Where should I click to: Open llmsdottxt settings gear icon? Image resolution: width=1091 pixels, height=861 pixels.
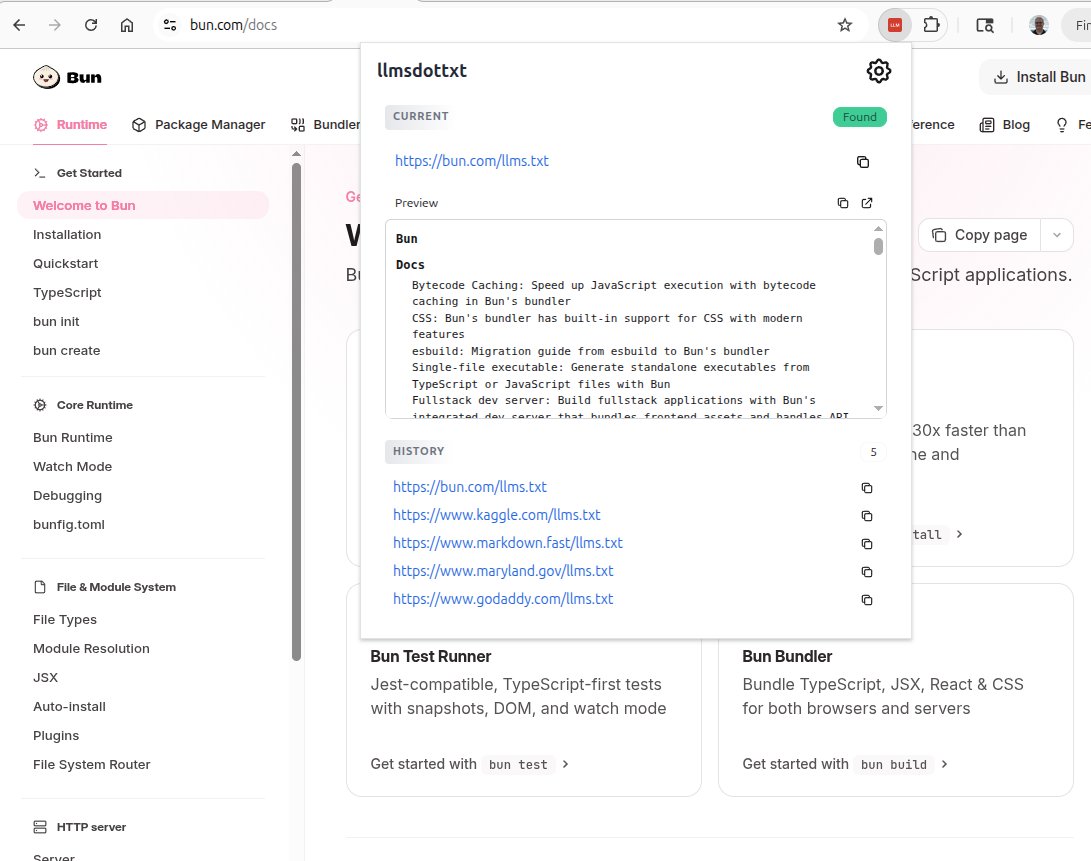click(x=878, y=71)
